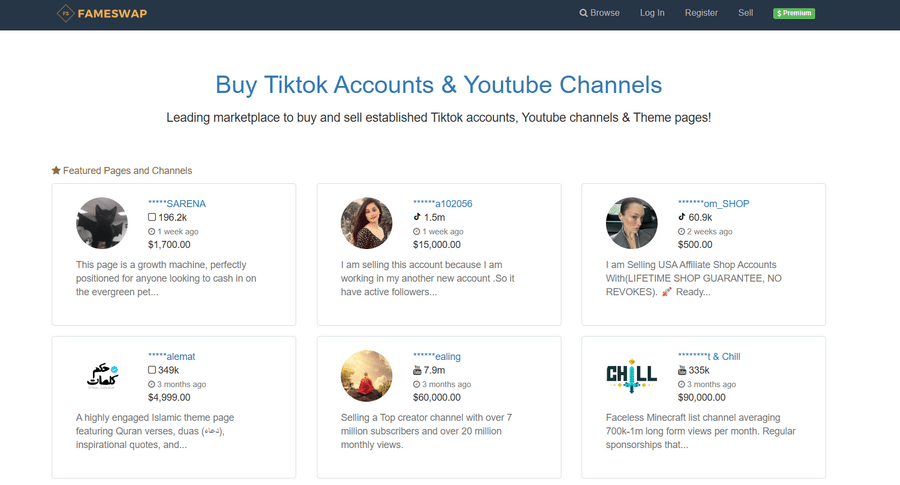Click the clock icon in alemat listing

pos(152,384)
